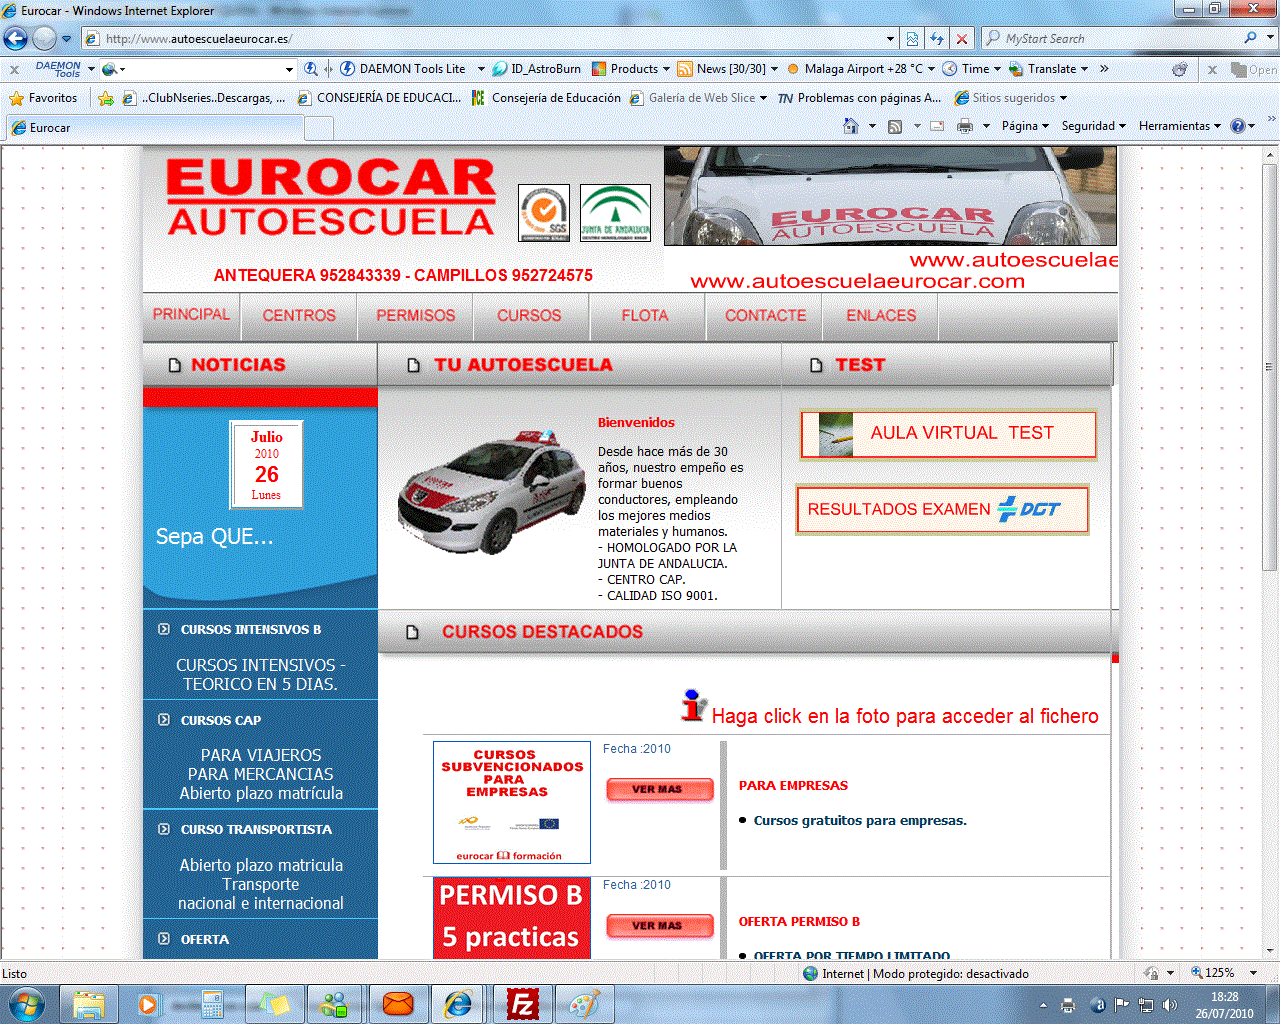
Task: Open the CONSEJERÍA DE EDUCACI... favorite link
Action: pyautogui.click(x=378, y=98)
